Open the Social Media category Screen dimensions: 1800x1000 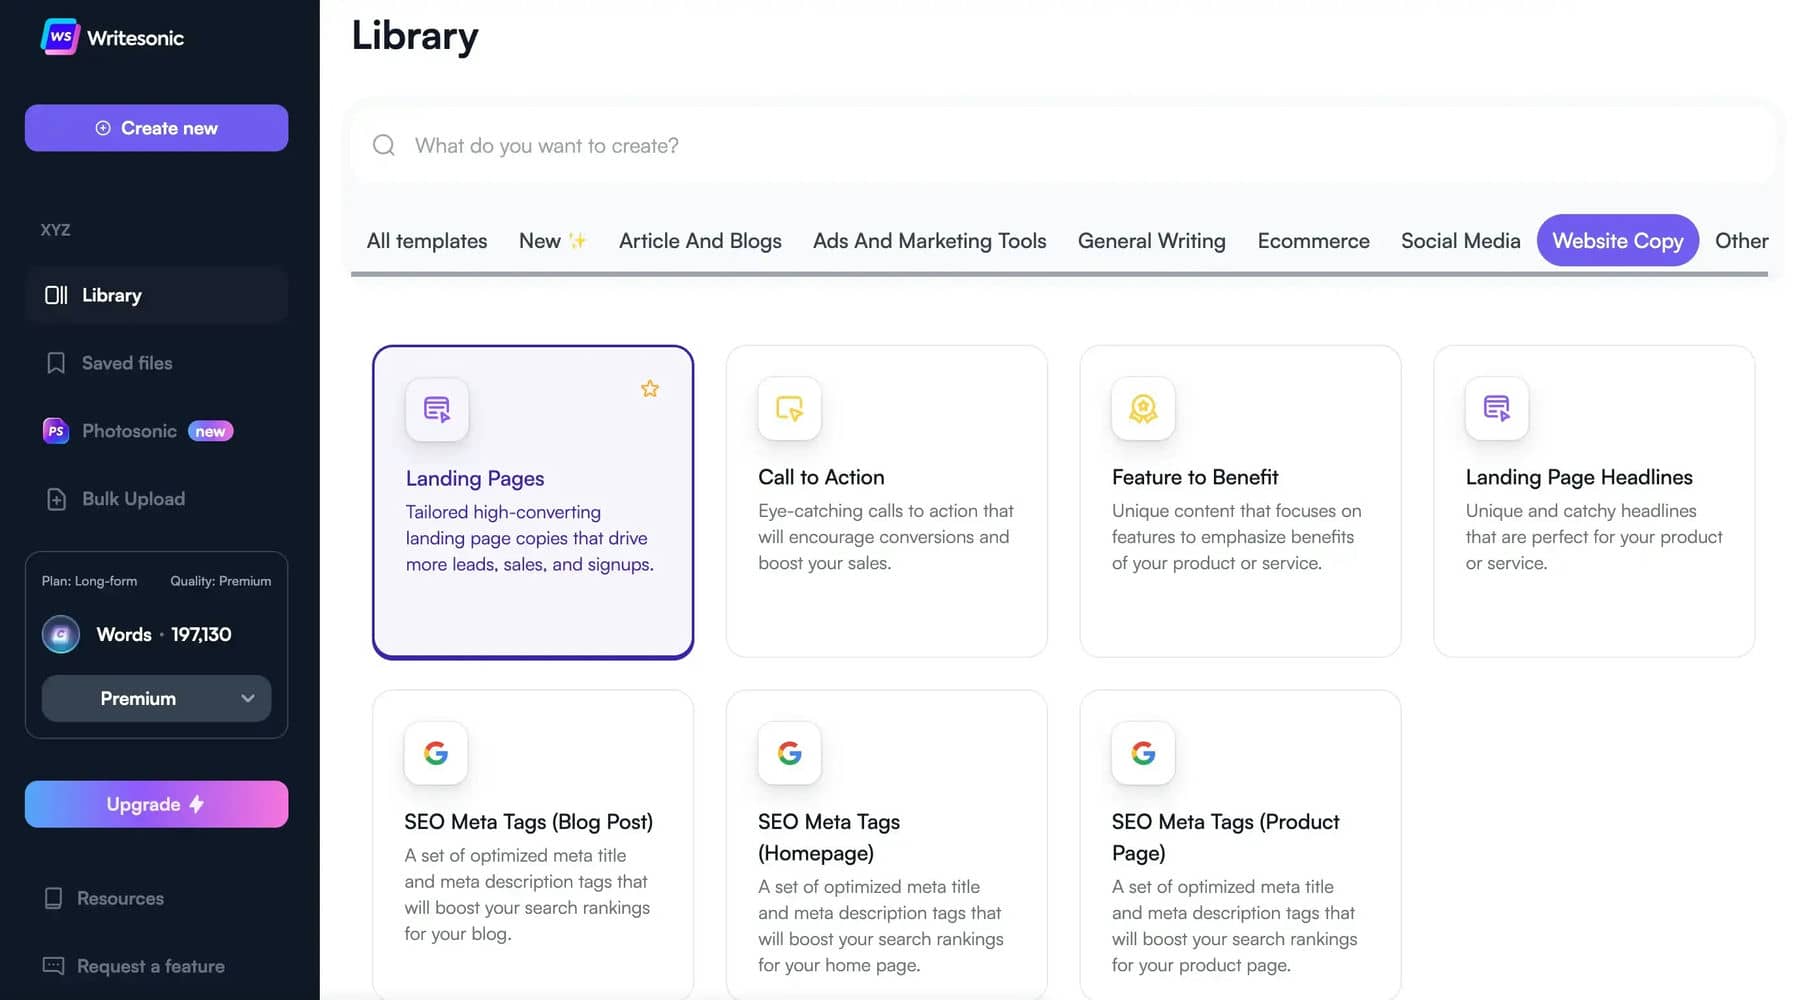point(1461,240)
